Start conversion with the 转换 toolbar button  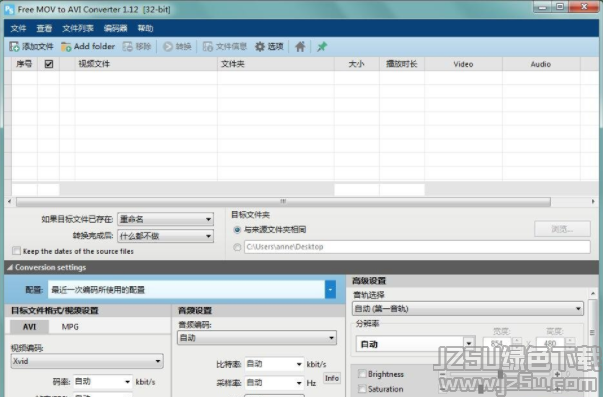pyautogui.click(x=177, y=47)
